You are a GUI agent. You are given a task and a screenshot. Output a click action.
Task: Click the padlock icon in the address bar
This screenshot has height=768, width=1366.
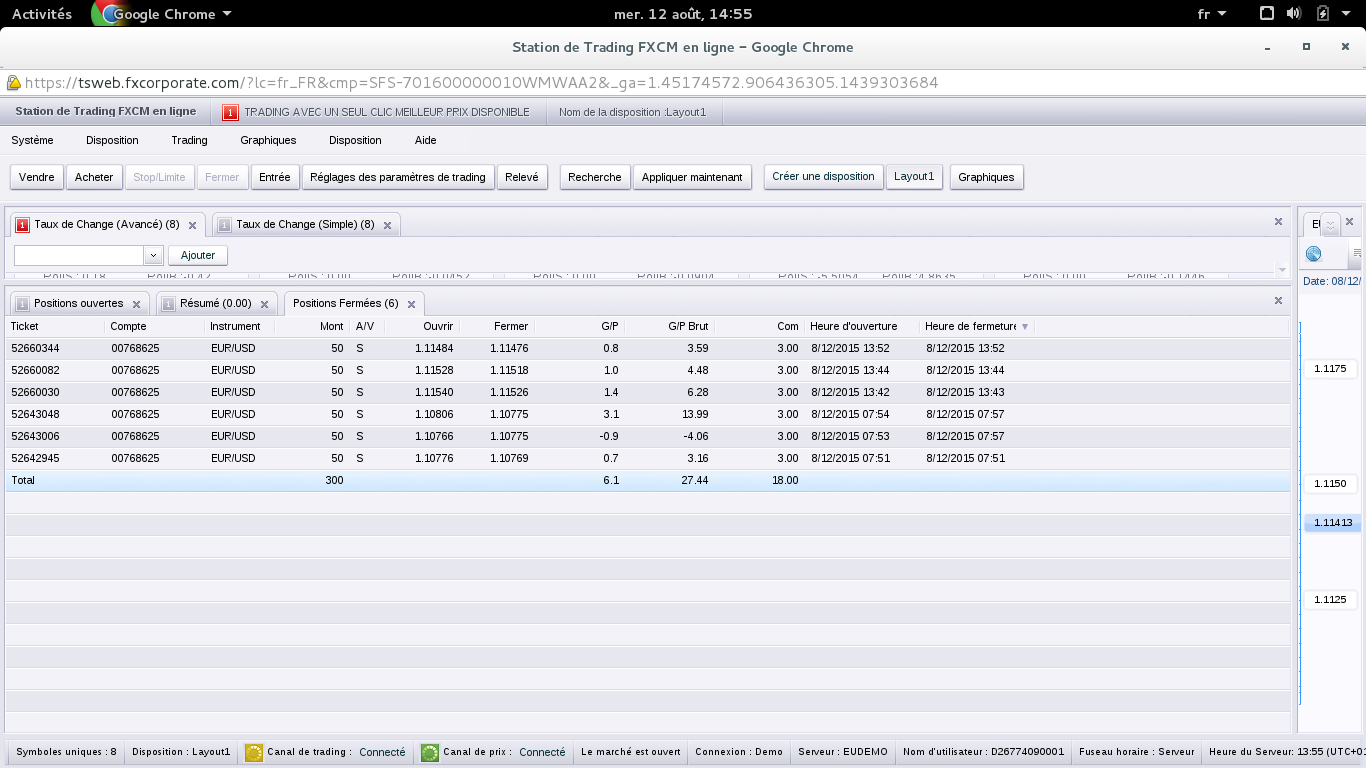[x=13, y=83]
